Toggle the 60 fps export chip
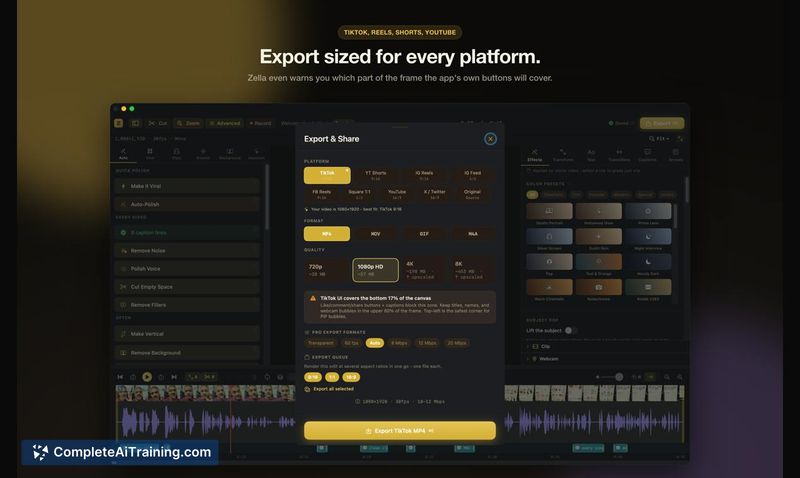Screen dimensions: 800x478 [352, 343]
